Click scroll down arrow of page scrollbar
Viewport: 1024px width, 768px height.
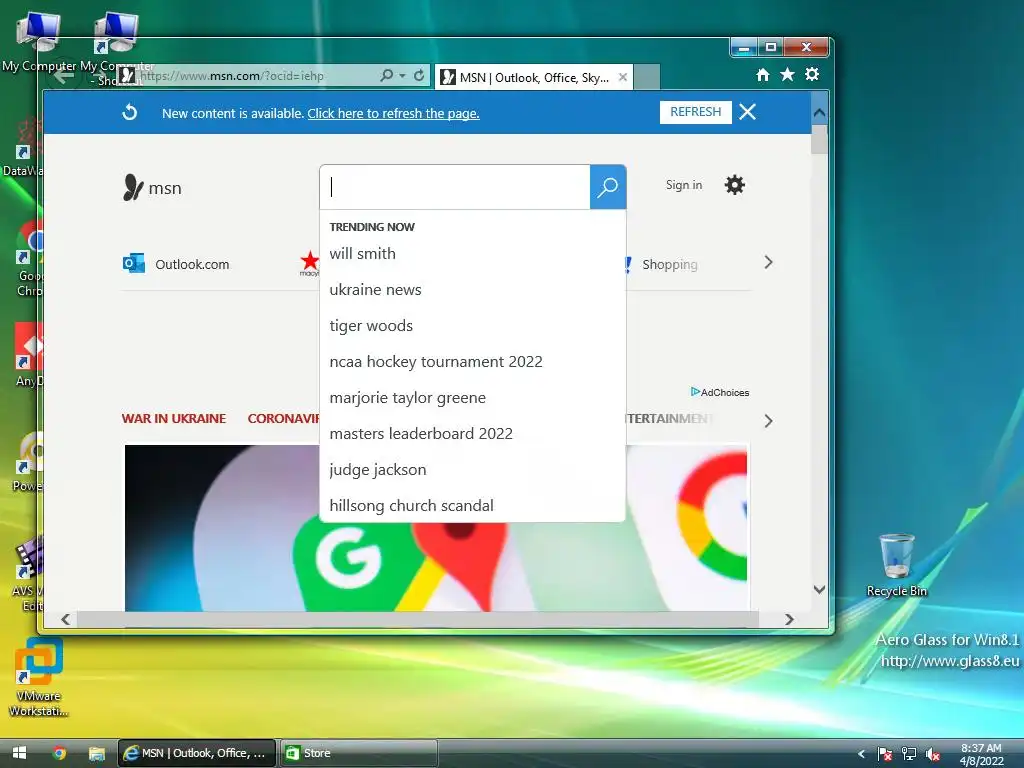click(819, 589)
